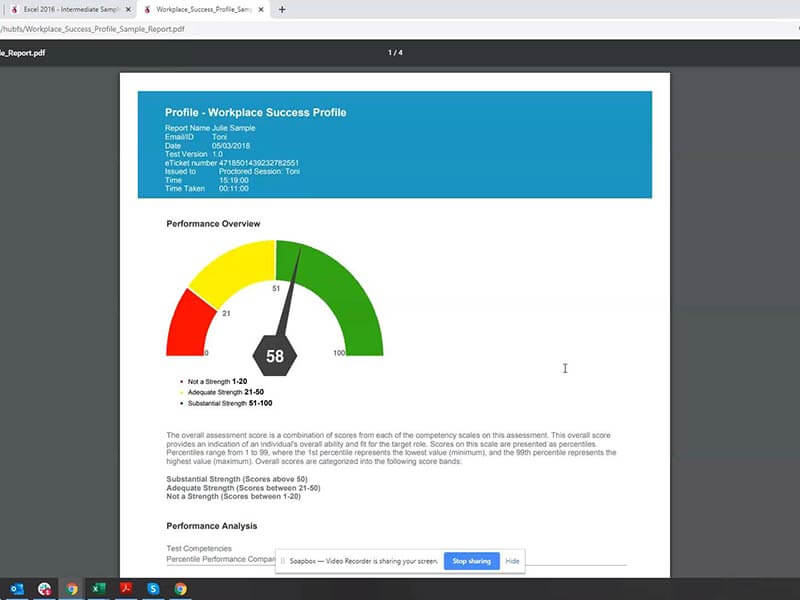
Task: Click the PDF favicon on the active tab
Action: click(x=147, y=10)
